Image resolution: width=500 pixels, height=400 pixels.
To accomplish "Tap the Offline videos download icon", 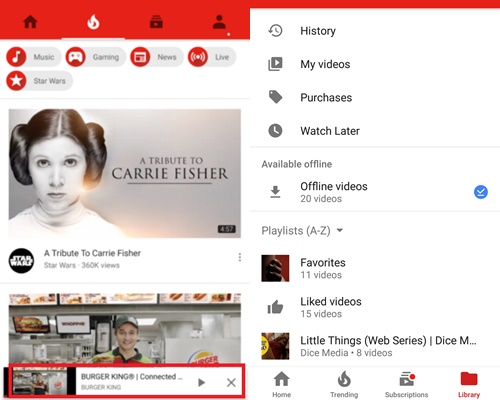I will coord(275,192).
